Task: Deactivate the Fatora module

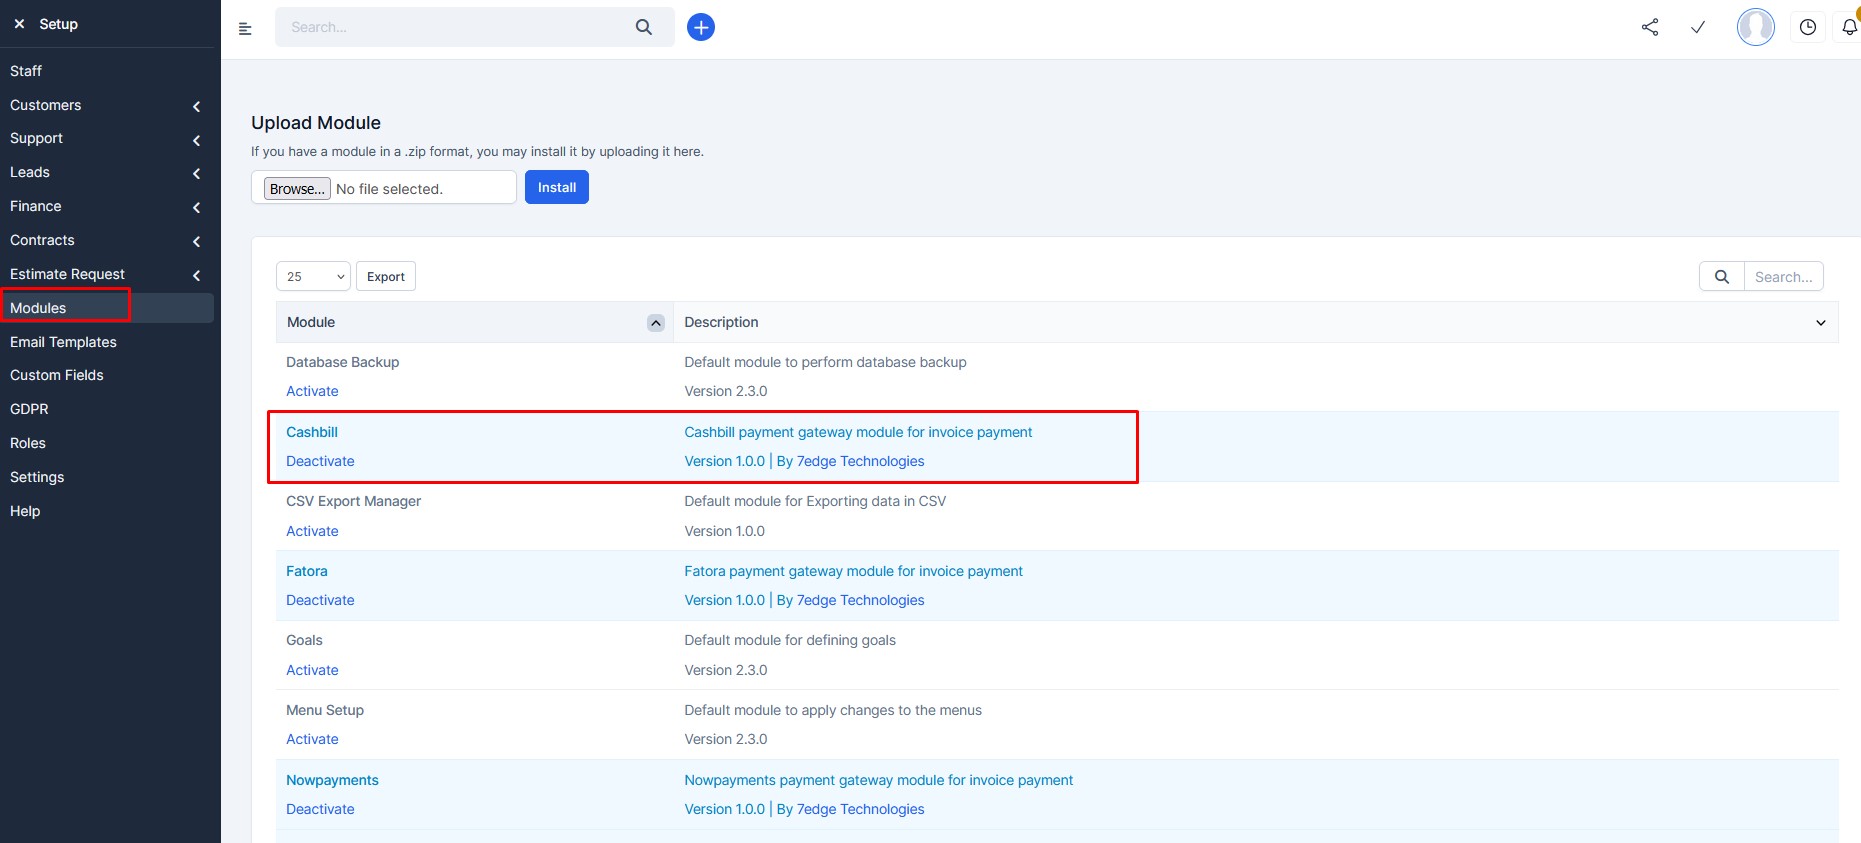Action: coord(320,600)
